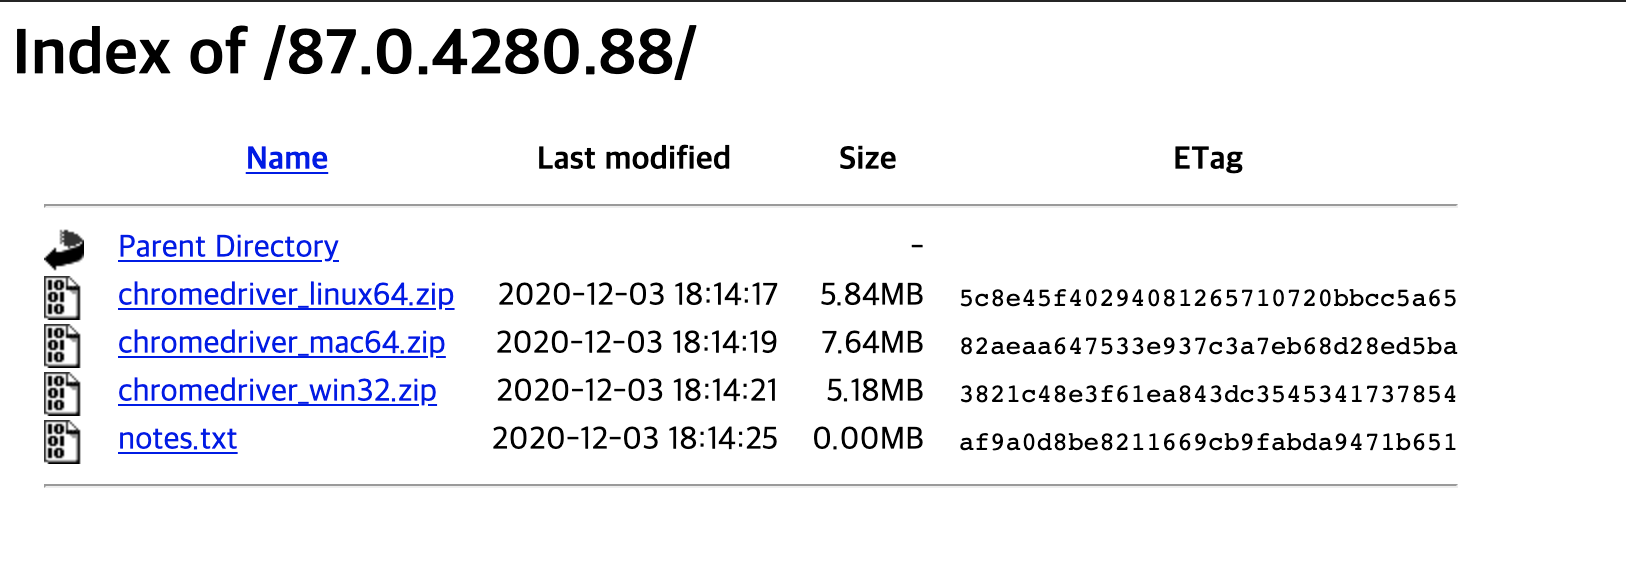Click the ETag column header
This screenshot has height=562, width=1626.
[x=1208, y=158]
